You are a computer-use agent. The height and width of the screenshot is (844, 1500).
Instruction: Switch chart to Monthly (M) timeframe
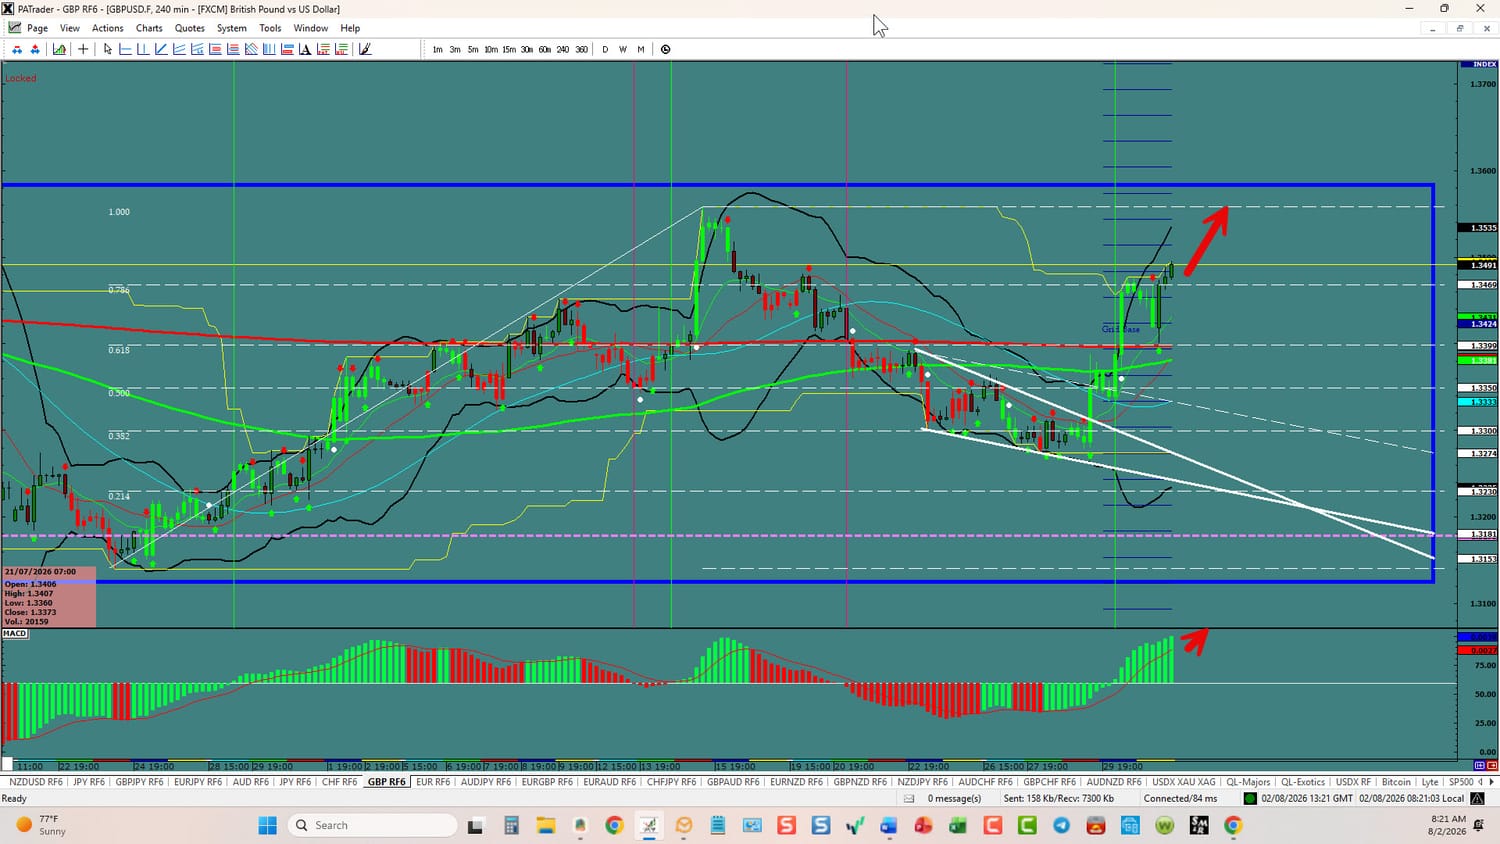641,49
